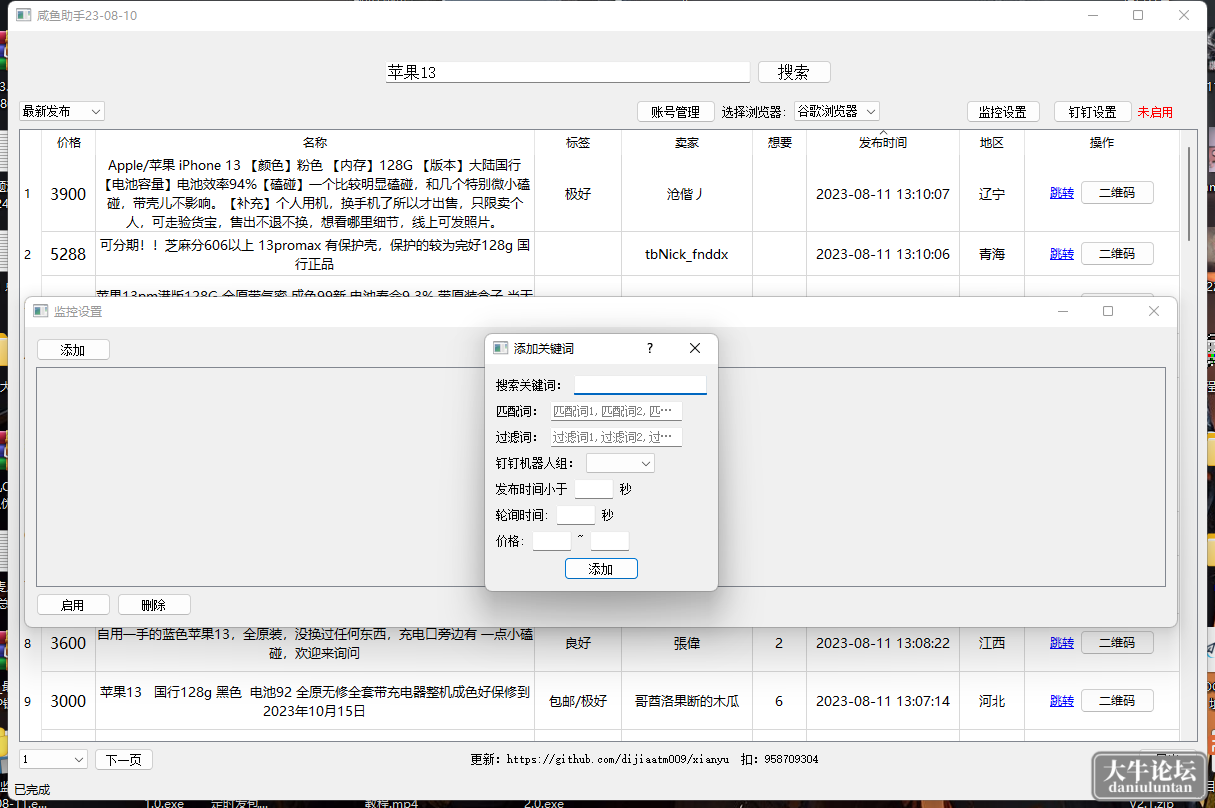Open the 最新发布 sort dropdown
Screen dimensions: 1215x808
tap(62, 111)
